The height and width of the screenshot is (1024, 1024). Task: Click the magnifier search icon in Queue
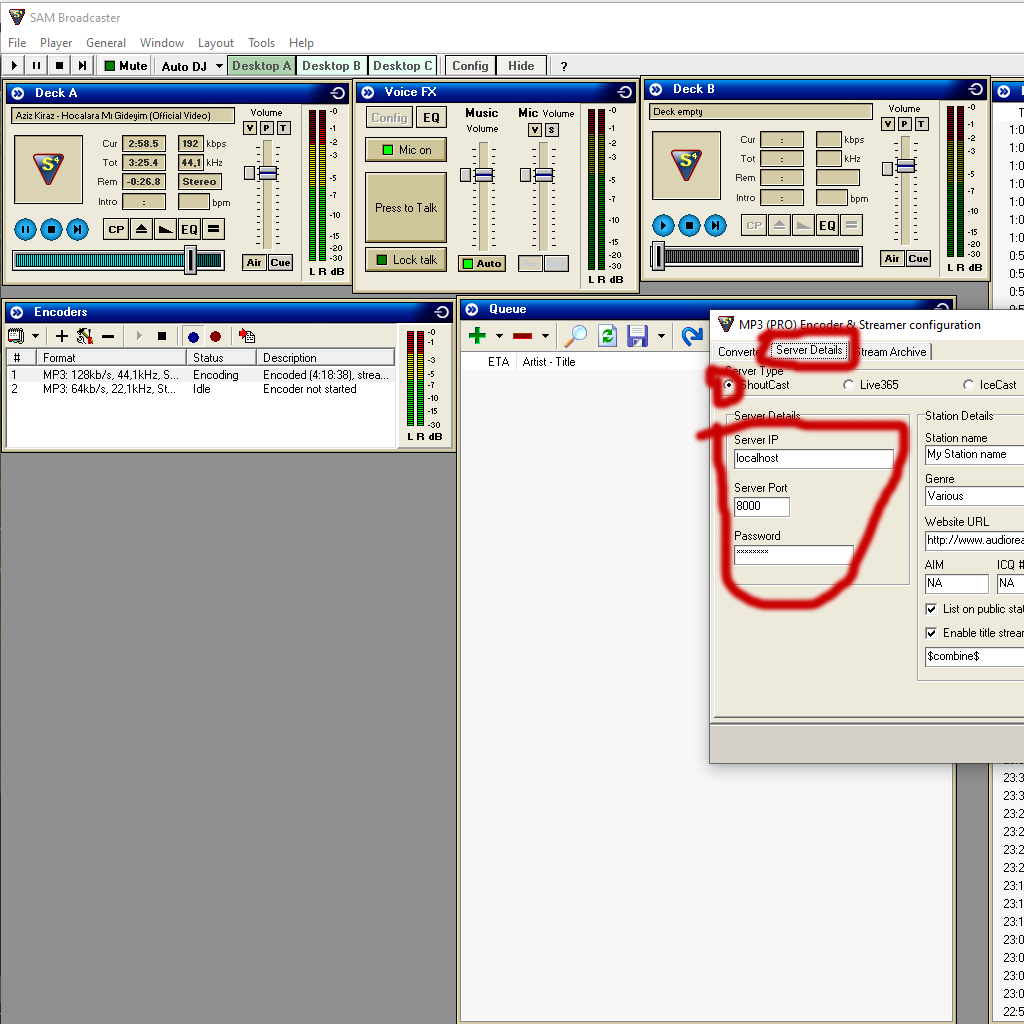[575, 336]
